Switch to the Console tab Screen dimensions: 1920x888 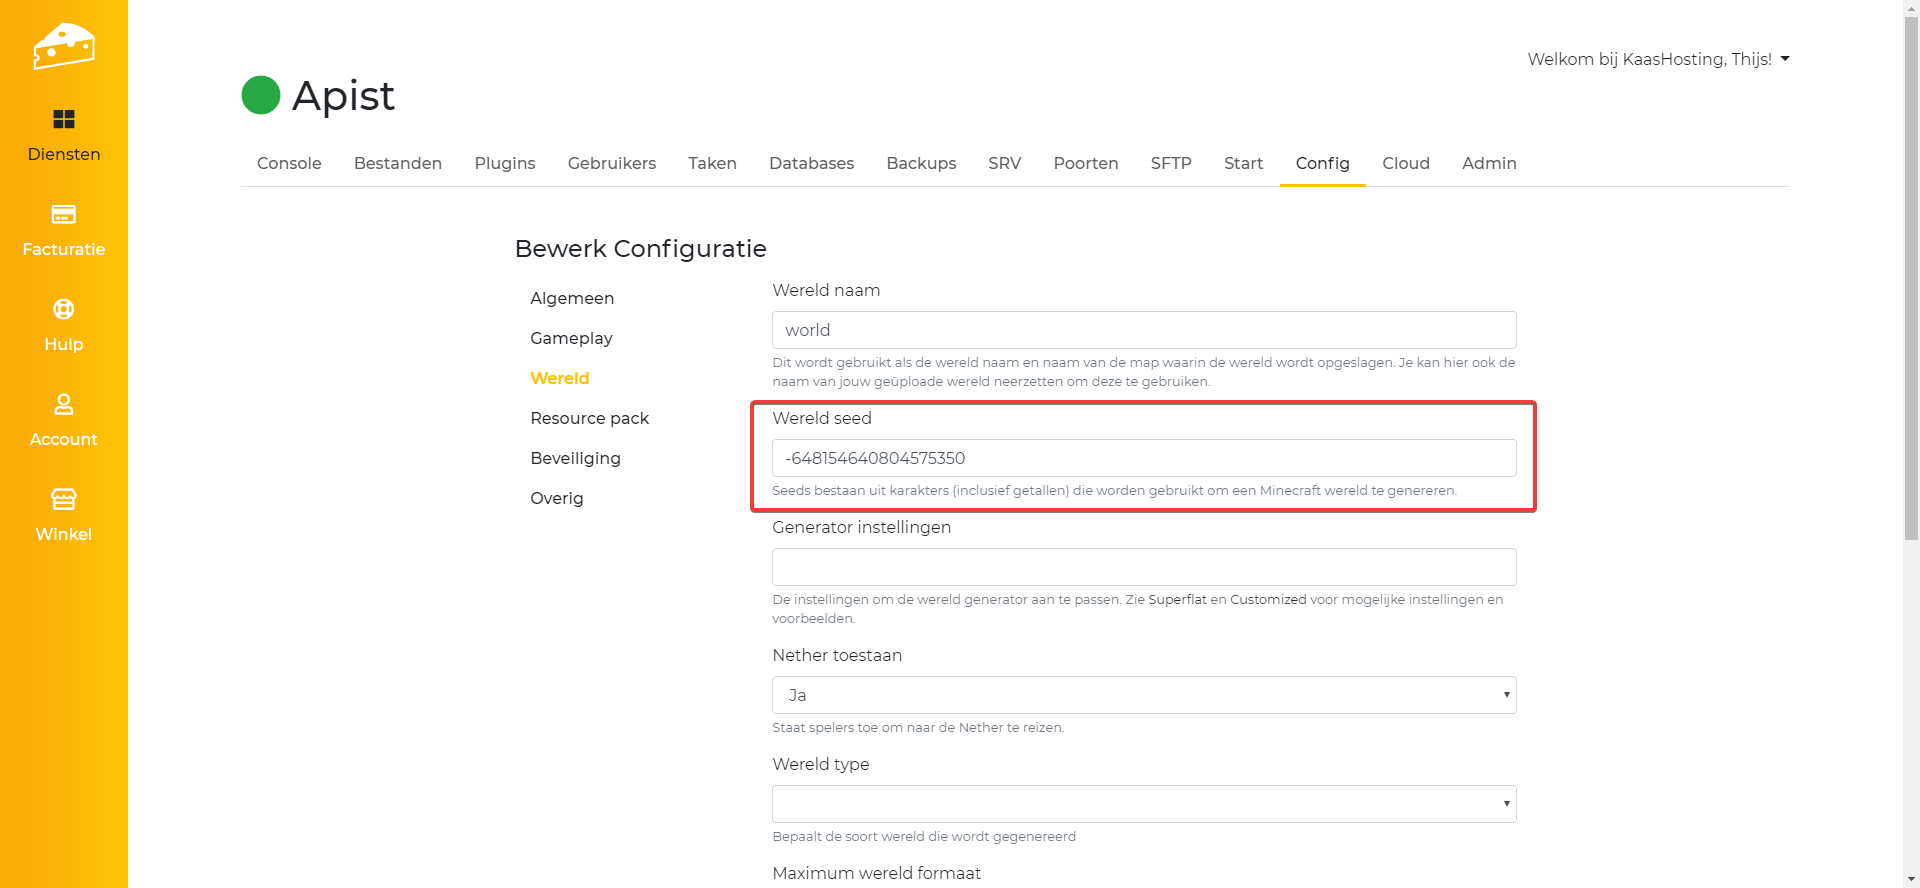[x=289, y=163]
